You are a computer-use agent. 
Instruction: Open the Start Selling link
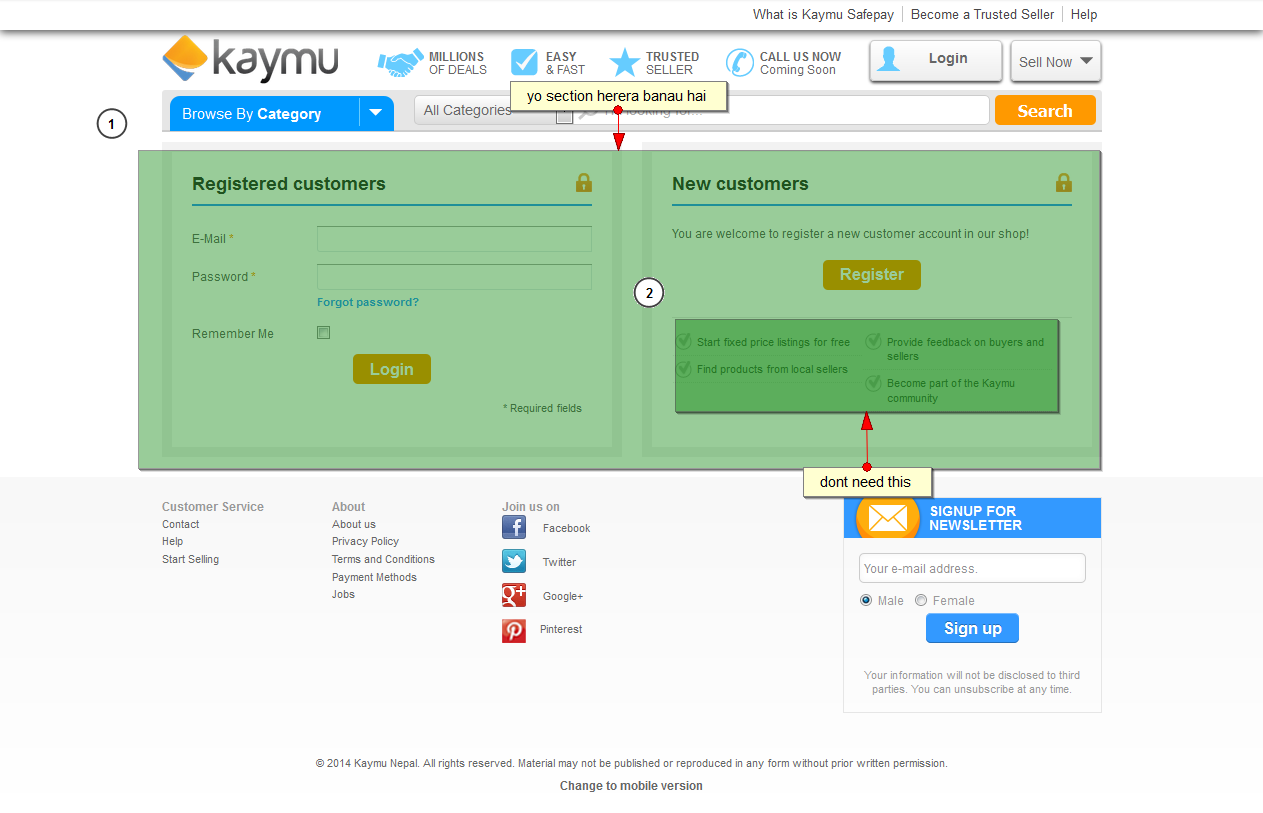pos(191,559)
